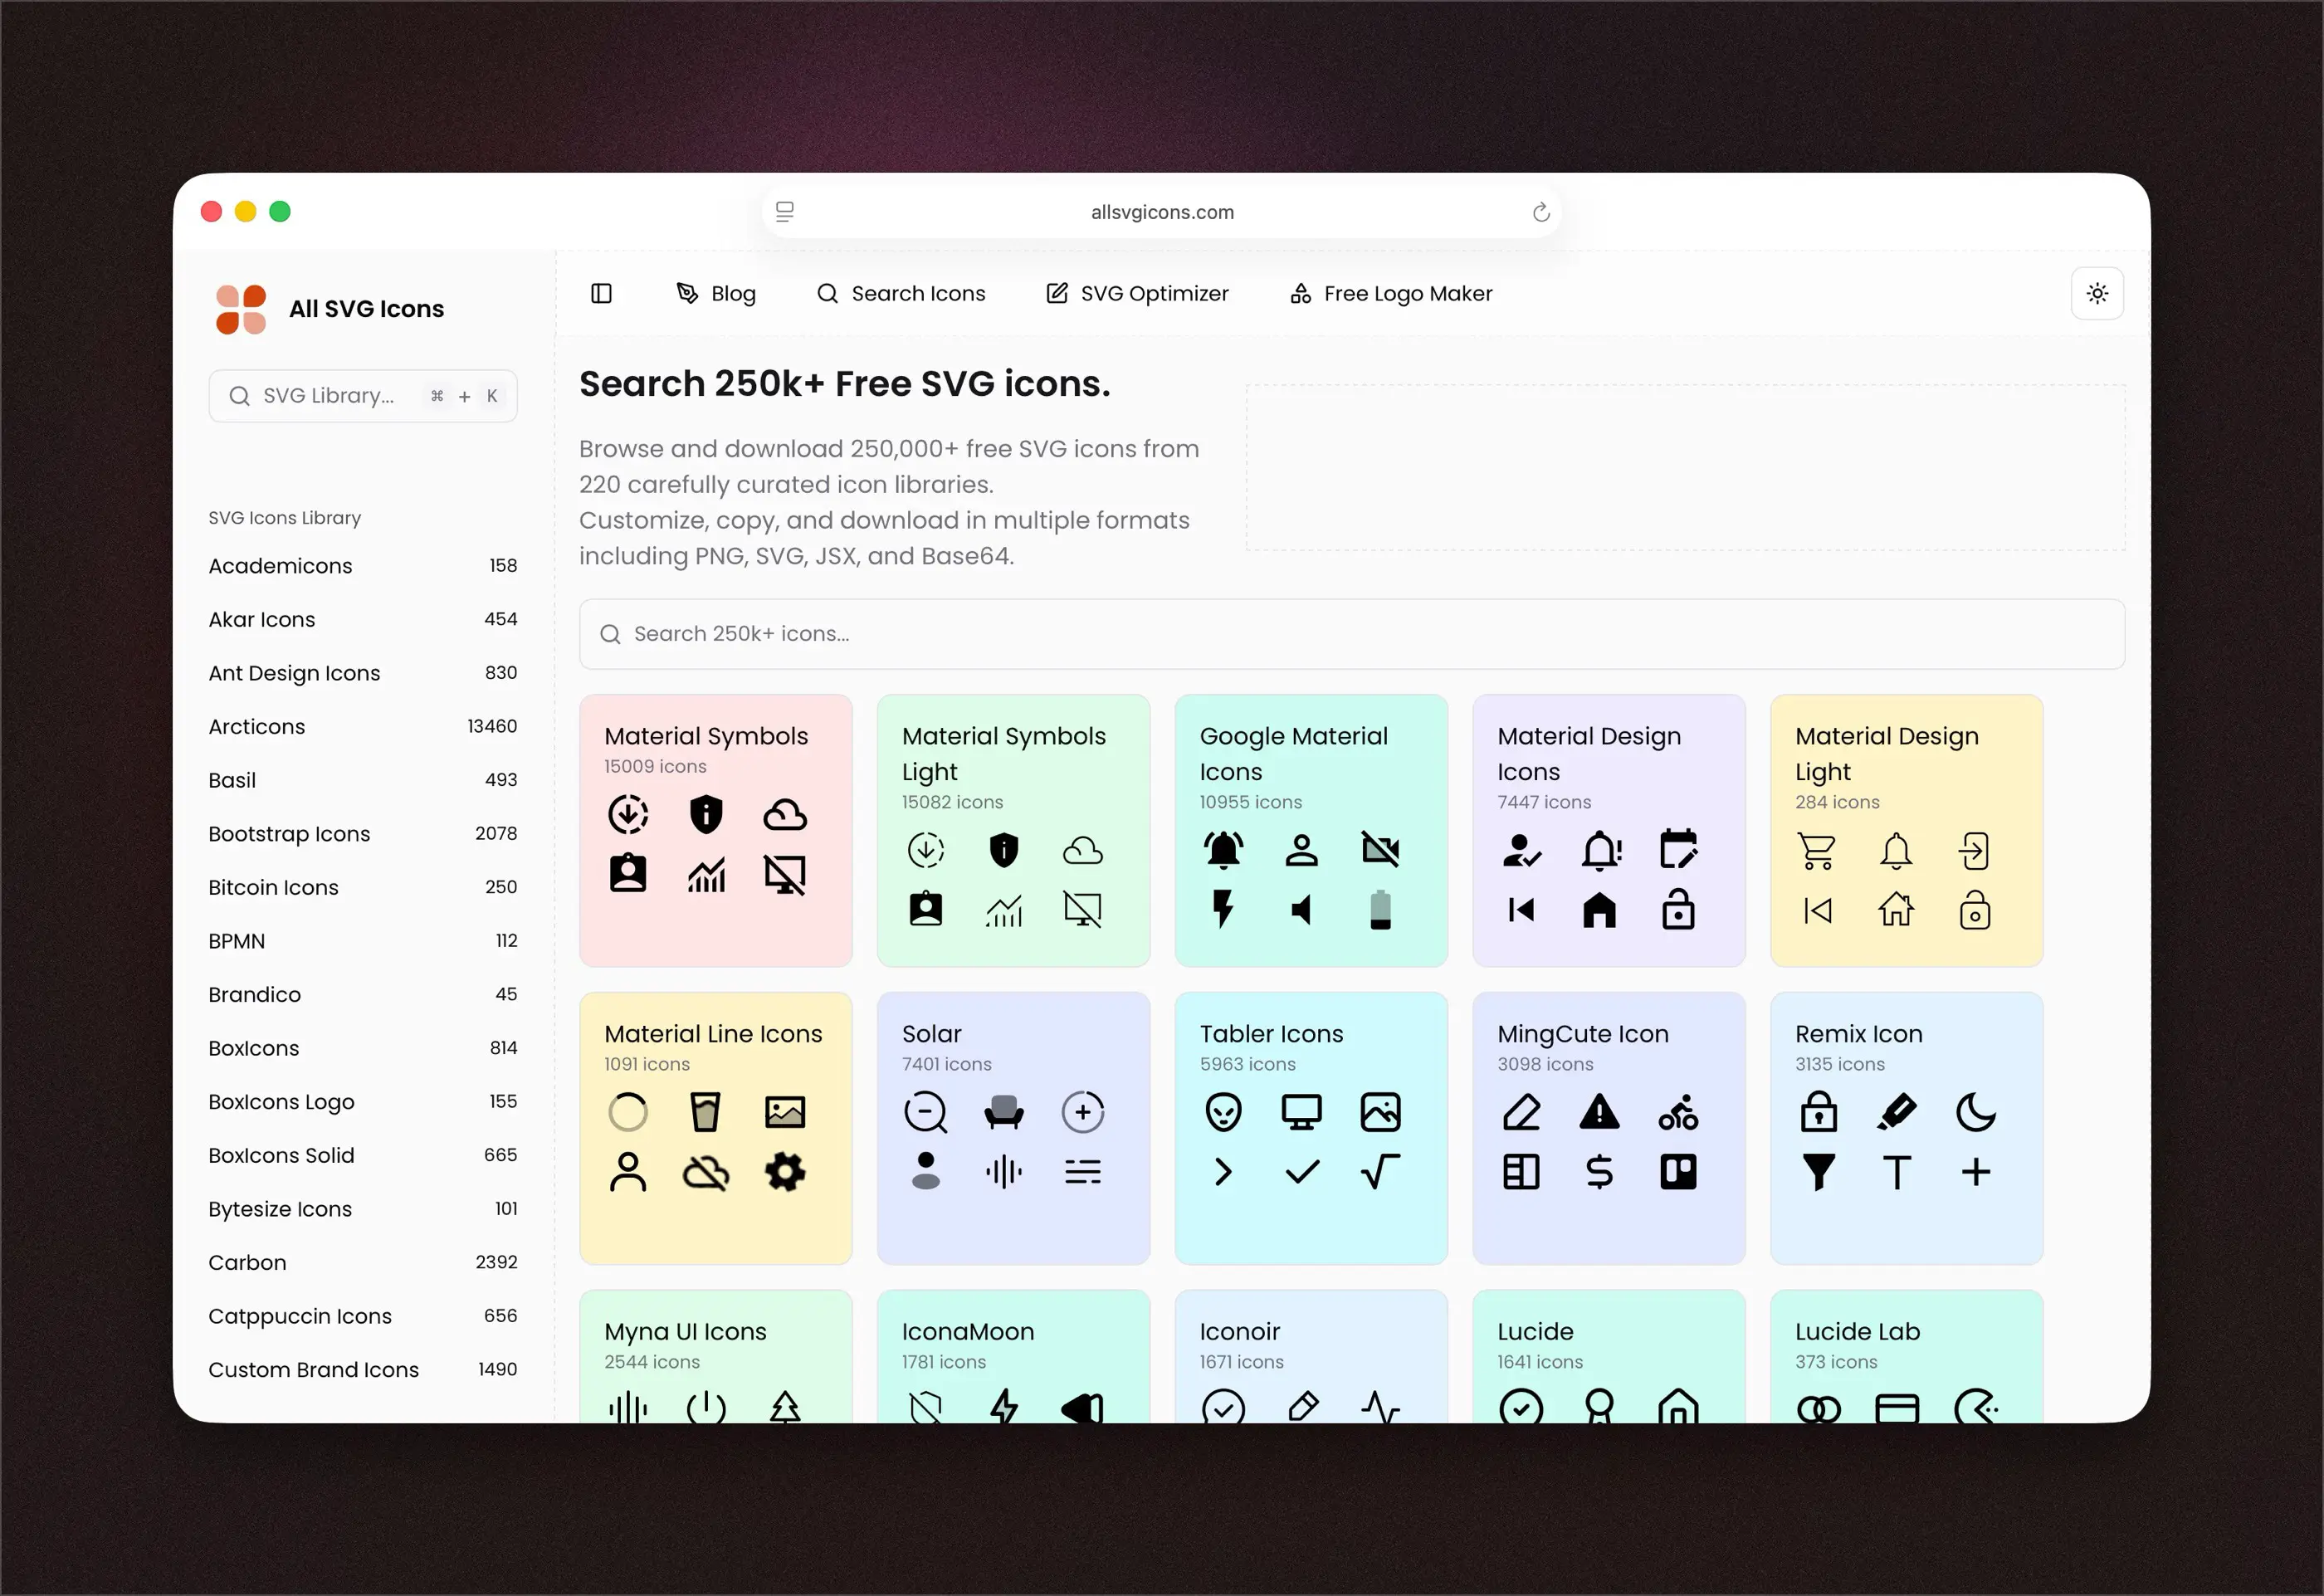Click shopping cart icon in Material Design Light
Screen dimensions: 2324x1596
tap(1817, 850)
